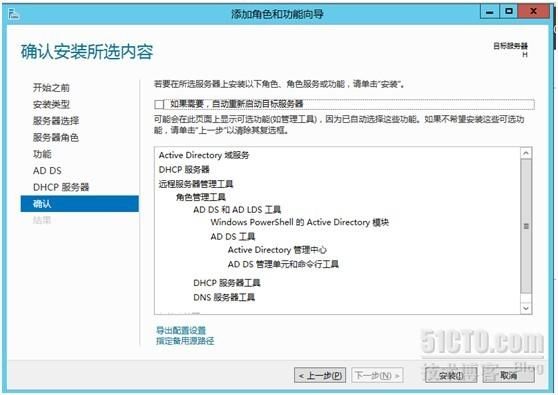Switch to the 服务器角色 step
Screen dimensions: 558x395
[x=56, y=137]
